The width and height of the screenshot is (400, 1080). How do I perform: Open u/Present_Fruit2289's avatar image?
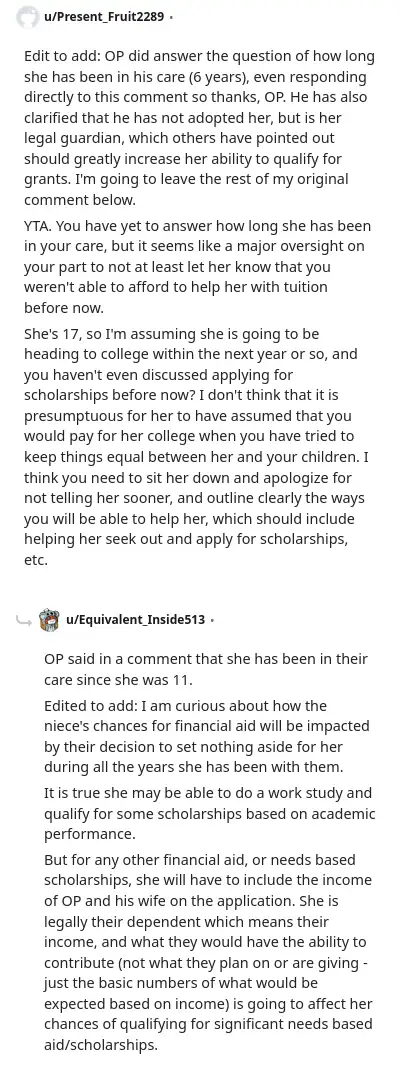pyautogui.click(x=27, y=17)
